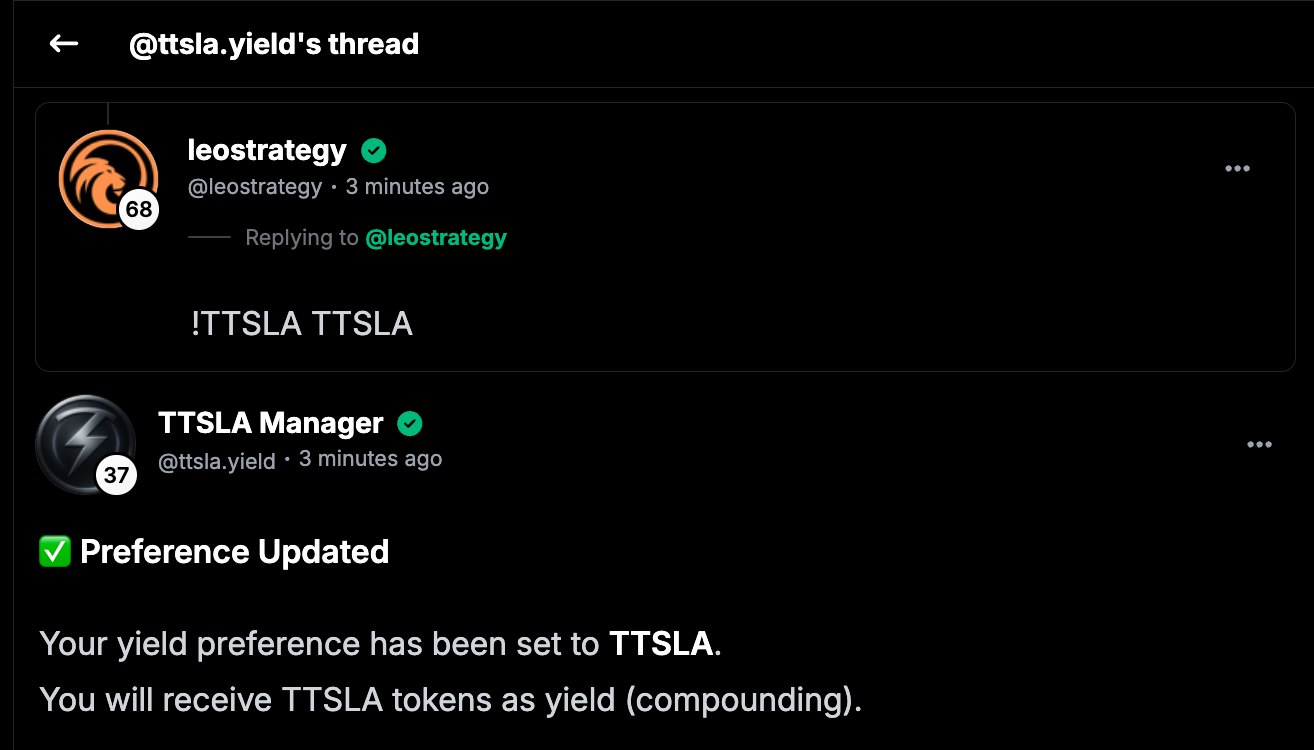1314x750 pixels.
Task: Click leostrategy's green verified badge
Action: point(374,151)
